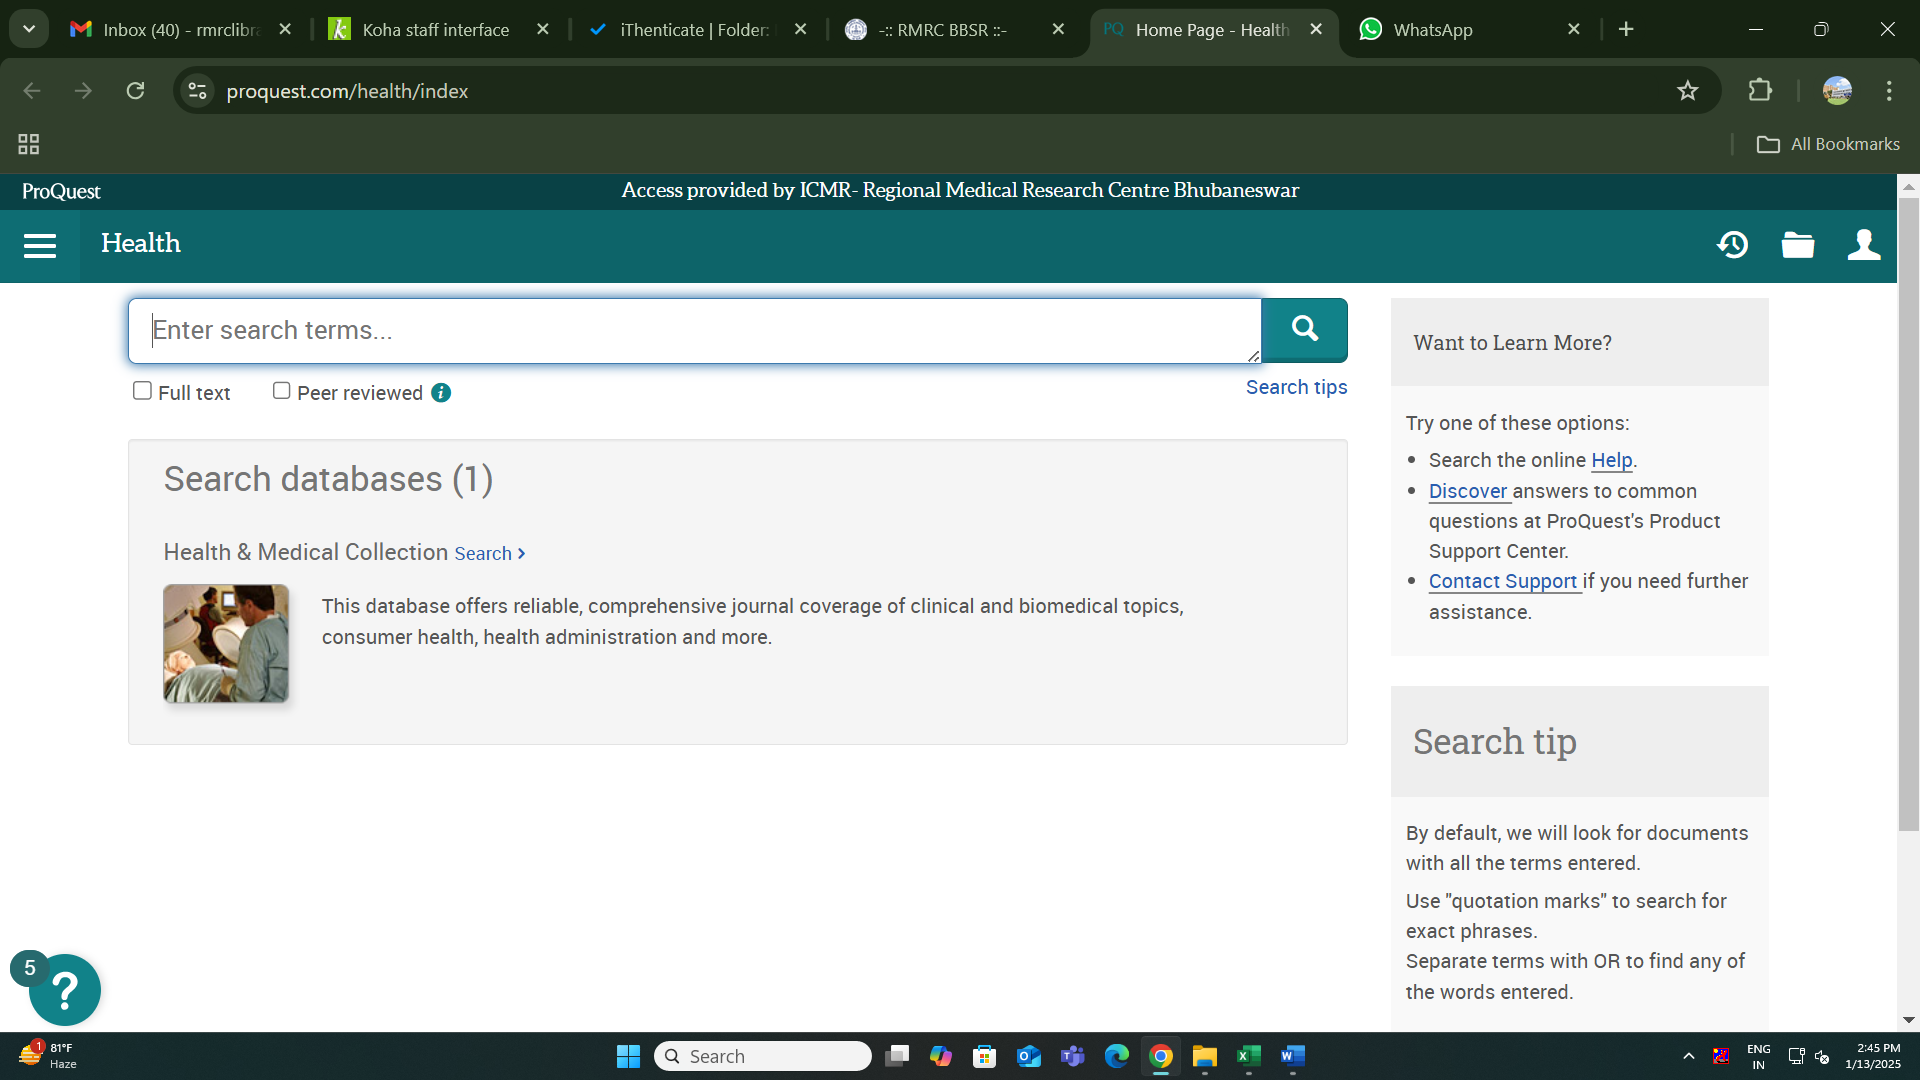The height and width of the screenshot is (1080, 1920).
Task: Switch to Koha staff interface tab
Action: click(436, 30)
